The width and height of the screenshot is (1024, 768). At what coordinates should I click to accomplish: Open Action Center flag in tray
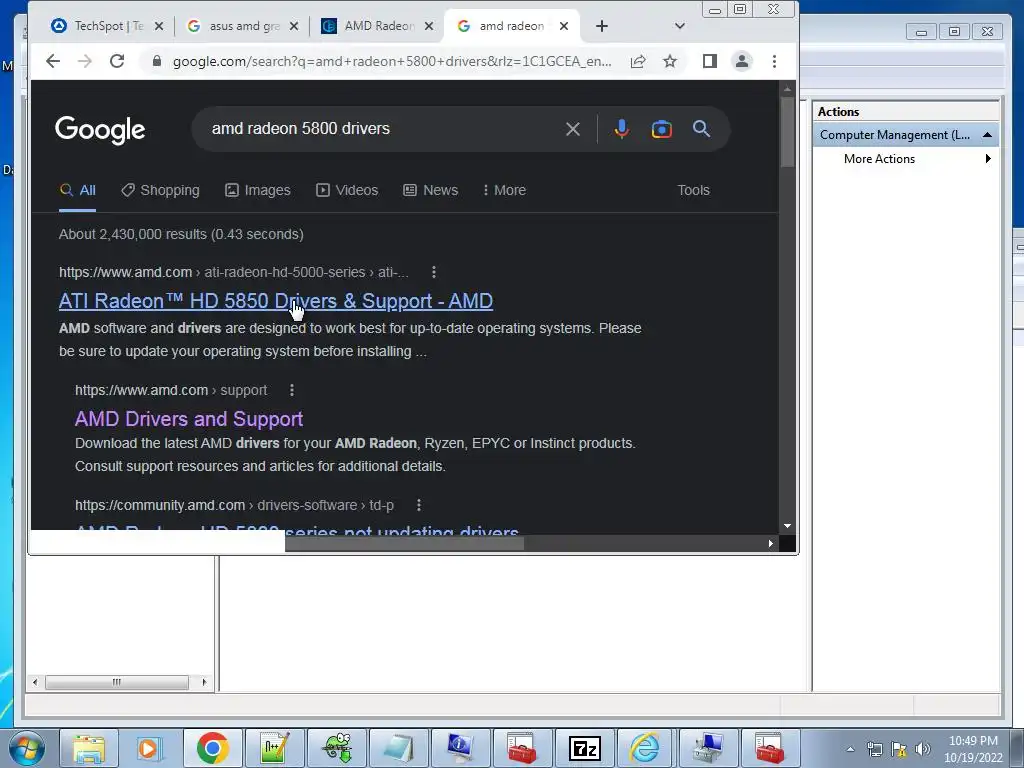click(x=899, y=749)
